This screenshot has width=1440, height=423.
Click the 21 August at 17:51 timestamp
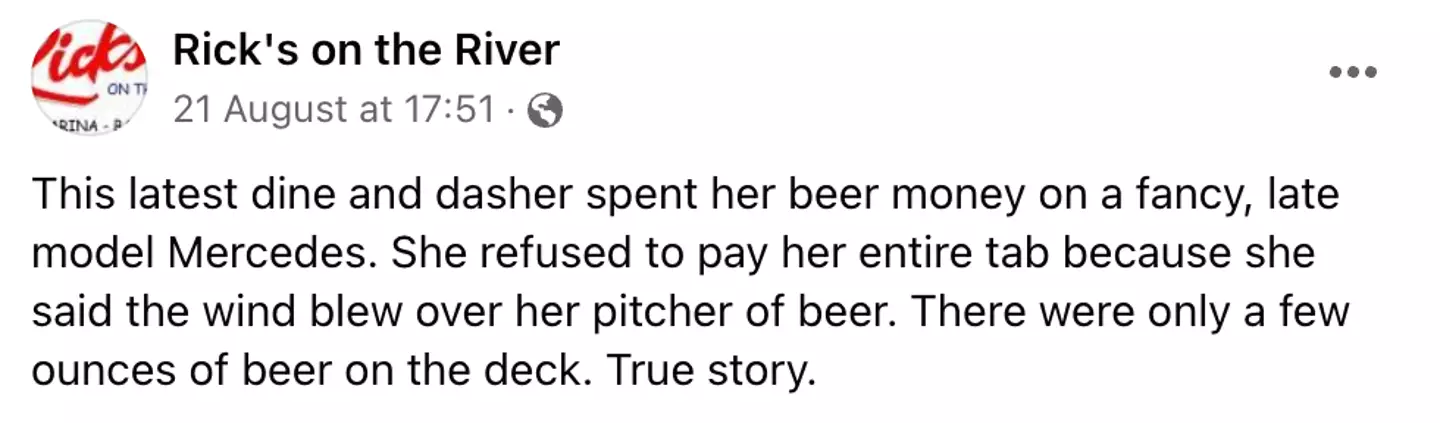point(334,110)
